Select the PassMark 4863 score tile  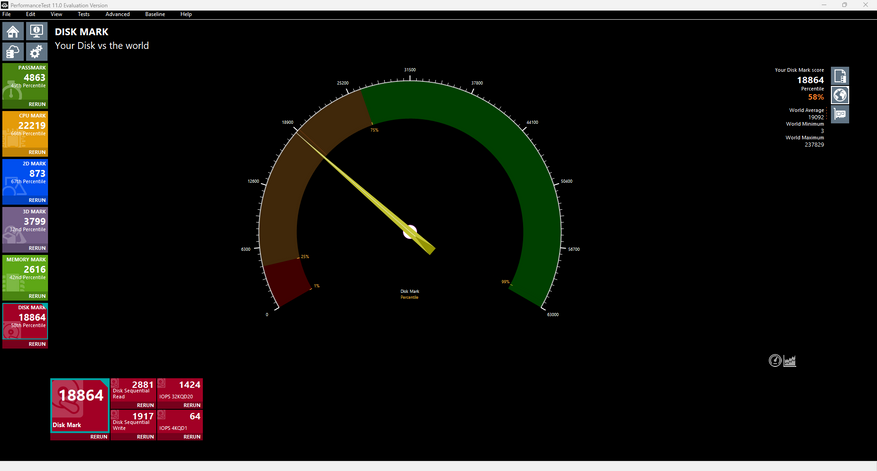point(25,82)
